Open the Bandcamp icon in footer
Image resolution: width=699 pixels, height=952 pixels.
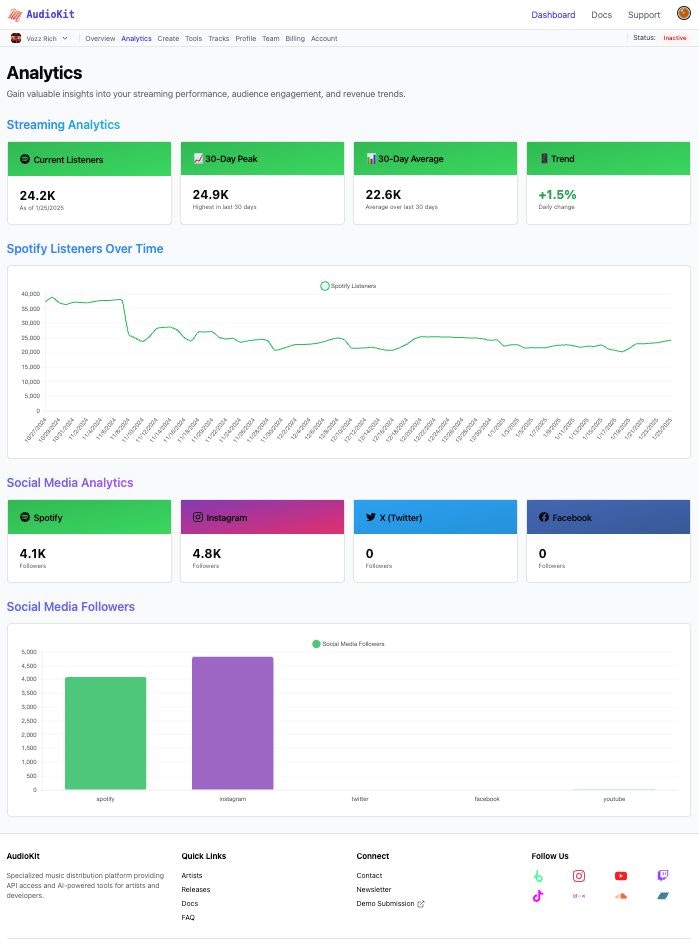pyautogui.click(x=663, y=896)
